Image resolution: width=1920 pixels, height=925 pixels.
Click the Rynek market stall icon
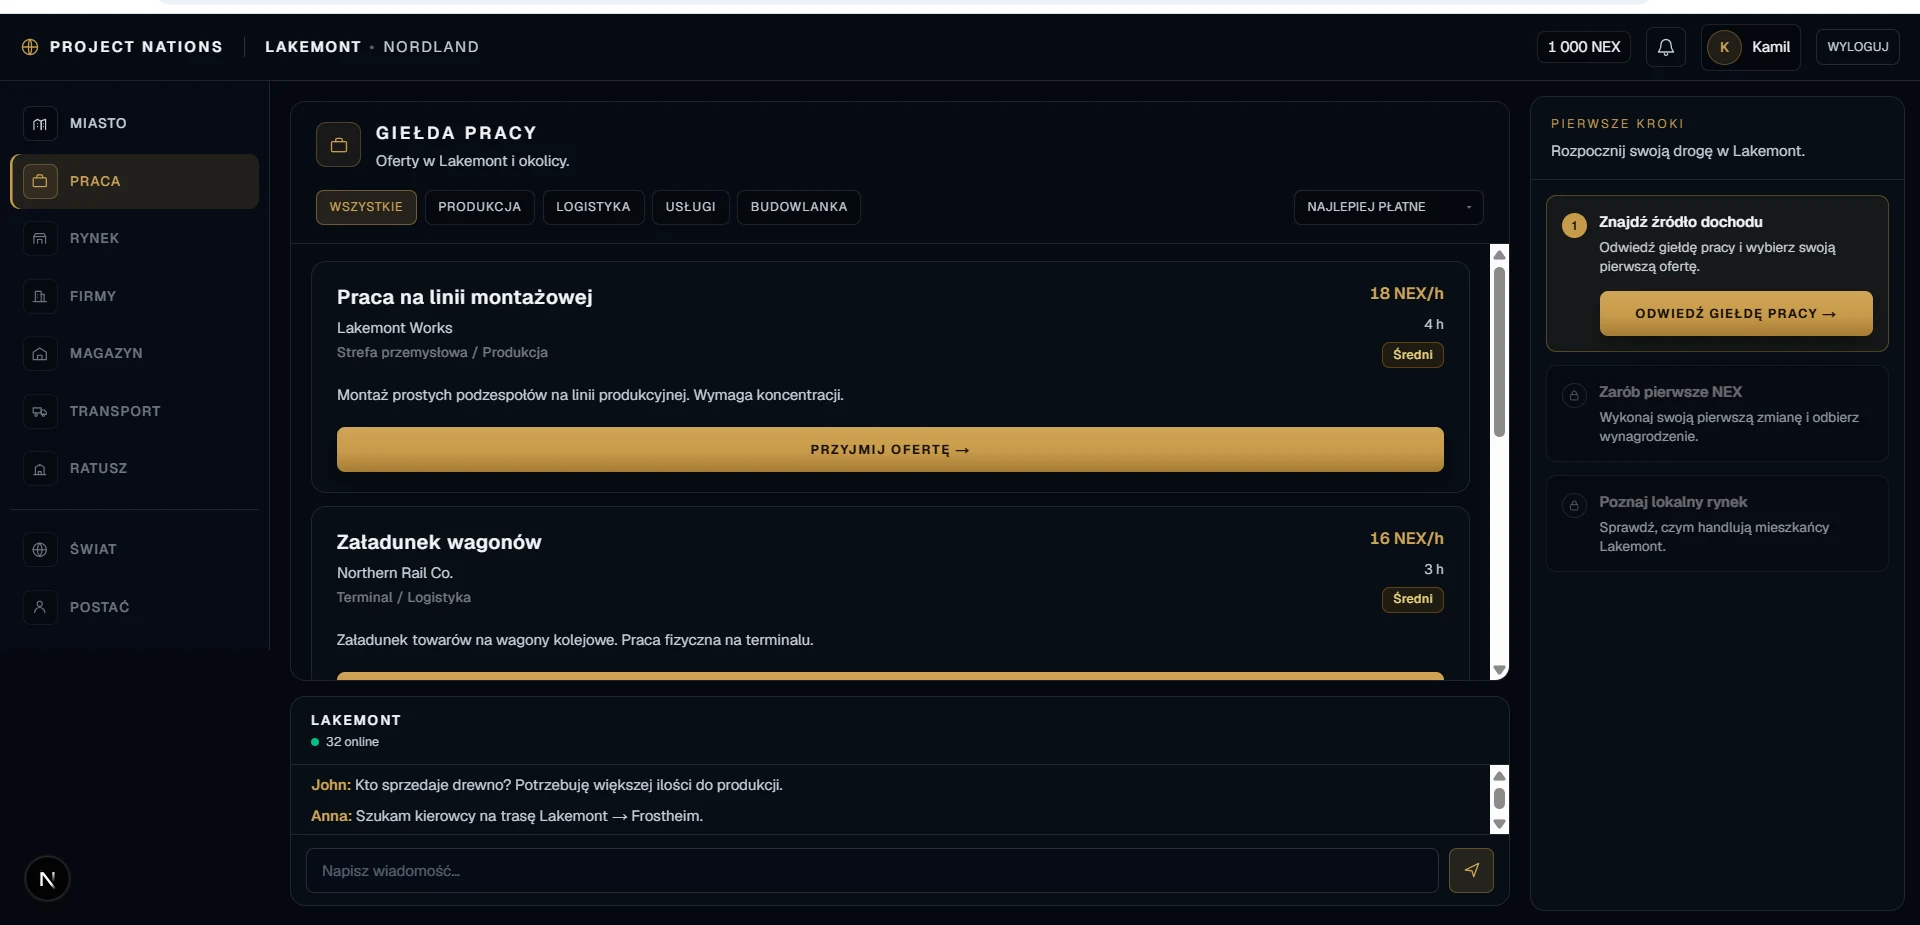point(40,239)
